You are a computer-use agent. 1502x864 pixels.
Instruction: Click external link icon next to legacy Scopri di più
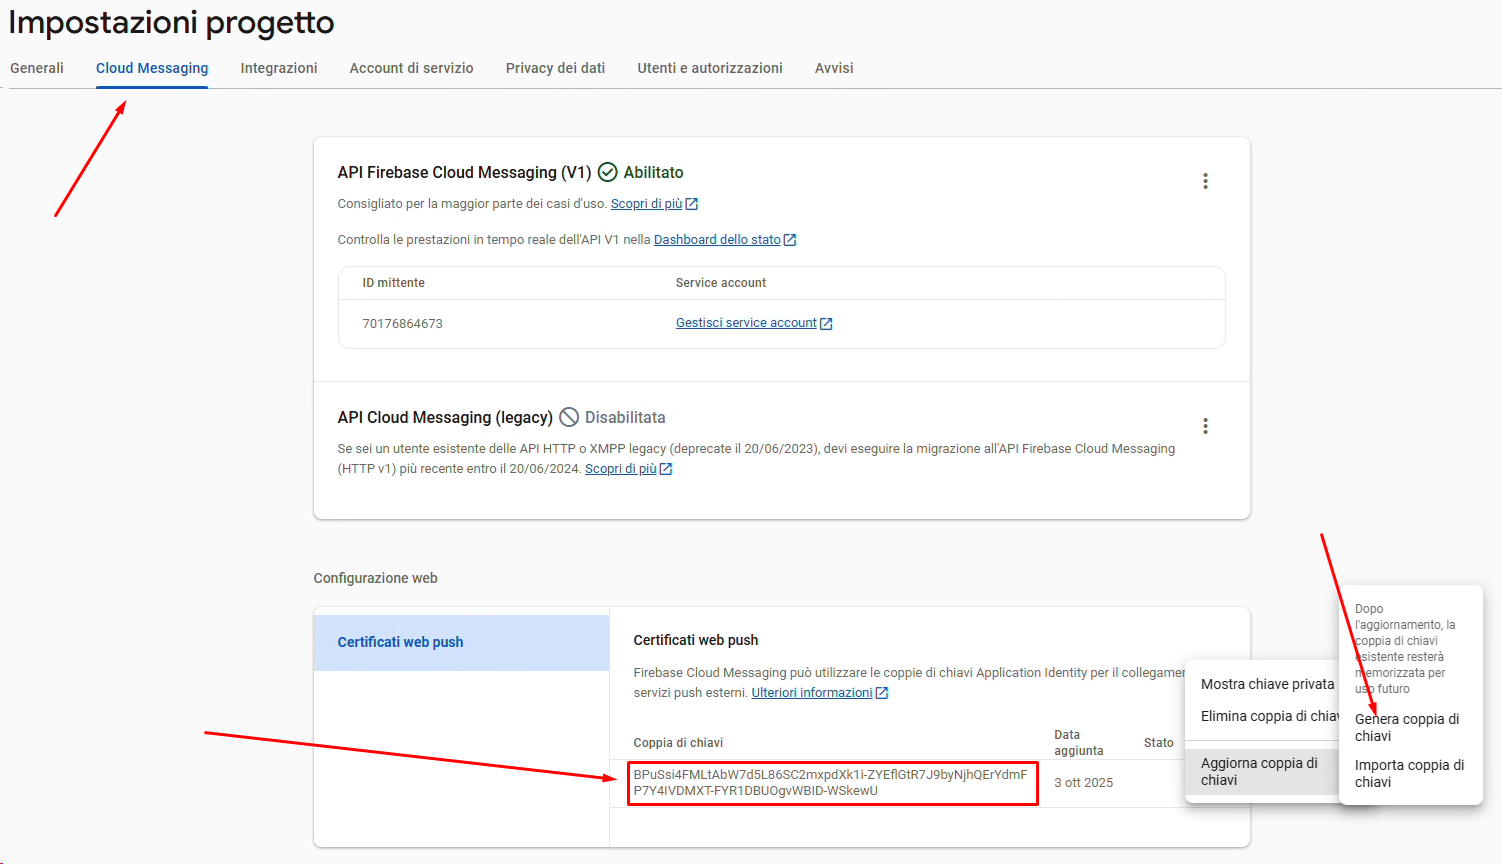[666, 469]
